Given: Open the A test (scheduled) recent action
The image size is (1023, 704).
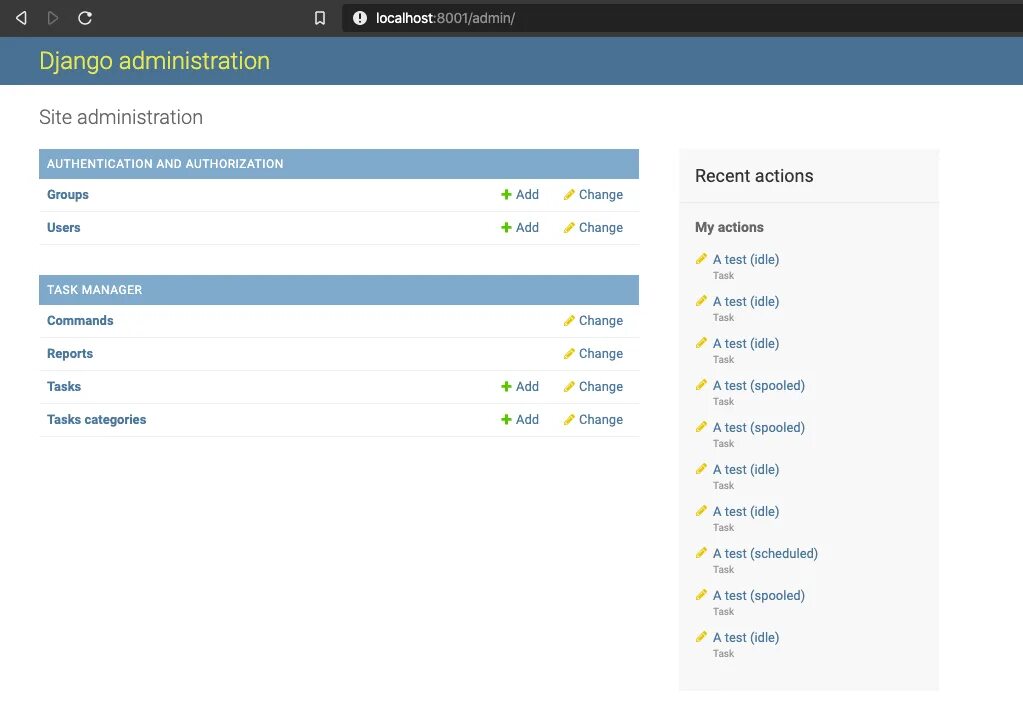Looking at the screenshot, I should (765, 553).
